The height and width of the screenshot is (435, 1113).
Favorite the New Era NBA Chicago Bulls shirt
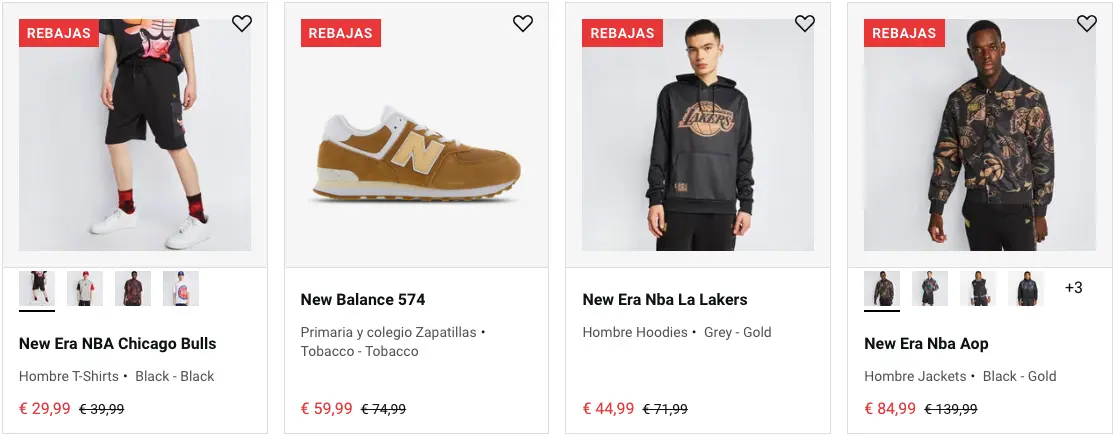(x=242, y=24)
